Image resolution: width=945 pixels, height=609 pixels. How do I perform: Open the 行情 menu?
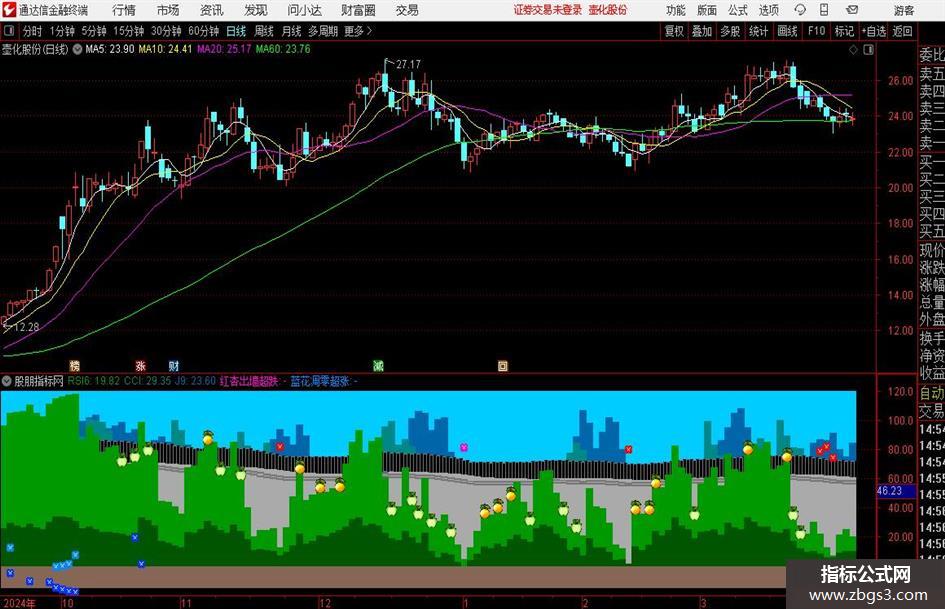click(124, 10)
